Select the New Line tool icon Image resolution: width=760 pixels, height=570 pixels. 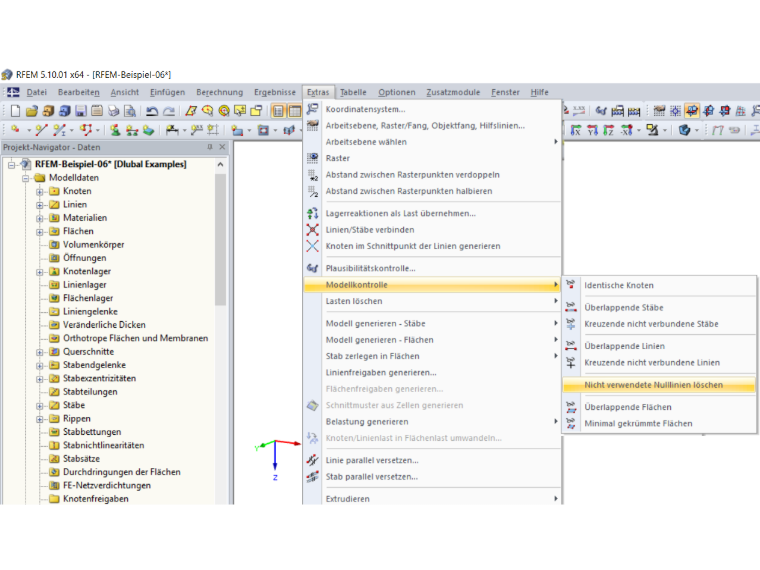click(x=42, y=130)
